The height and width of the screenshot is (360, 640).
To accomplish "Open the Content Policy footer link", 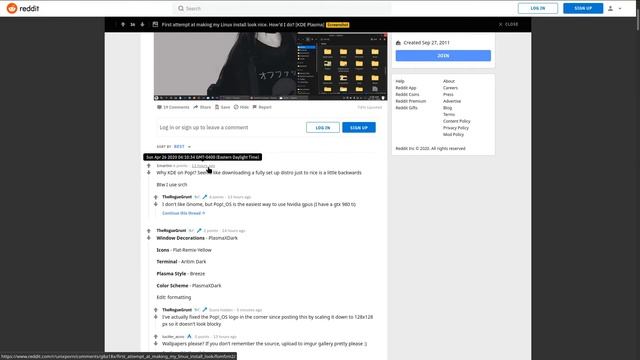I will click(456, 121).
